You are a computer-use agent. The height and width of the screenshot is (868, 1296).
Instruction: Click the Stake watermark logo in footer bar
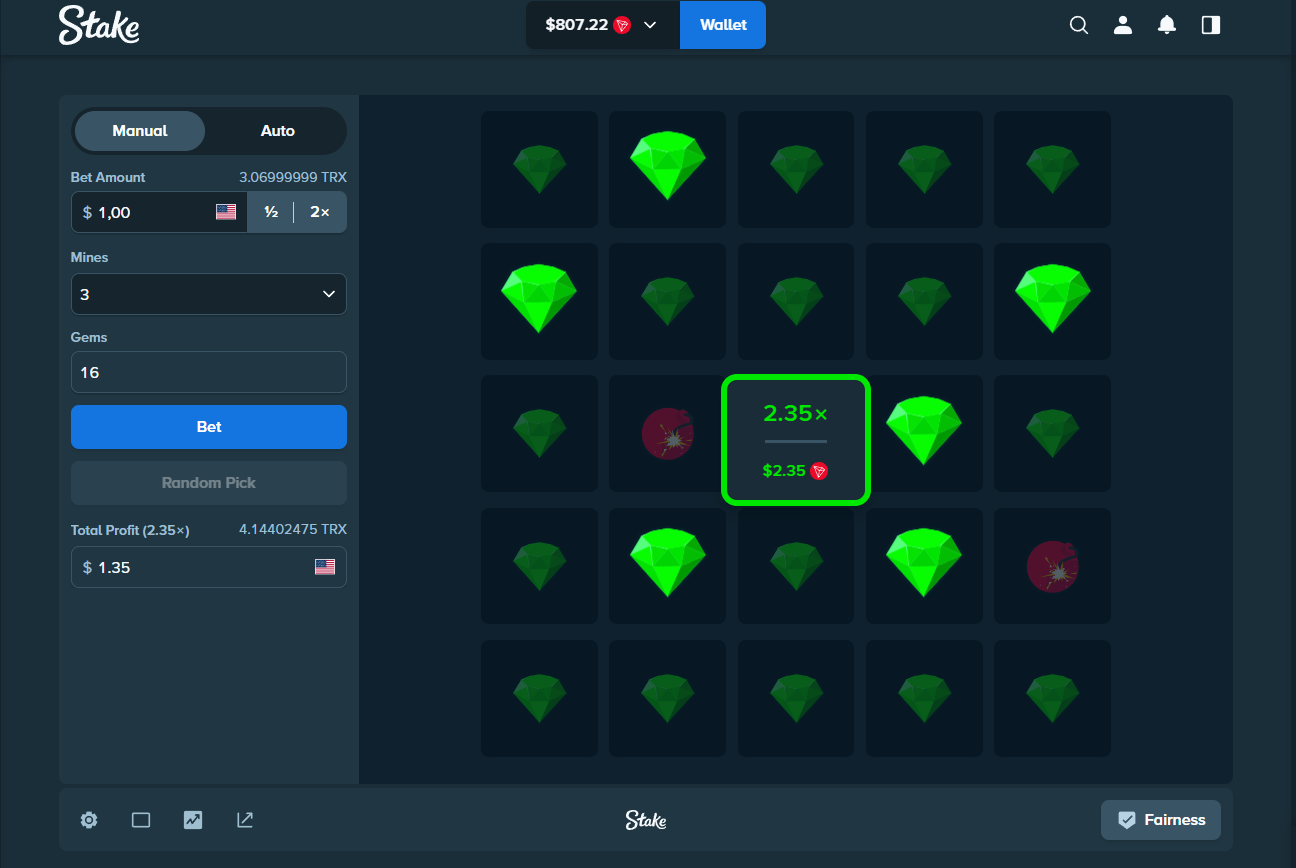tap(646, 820)
